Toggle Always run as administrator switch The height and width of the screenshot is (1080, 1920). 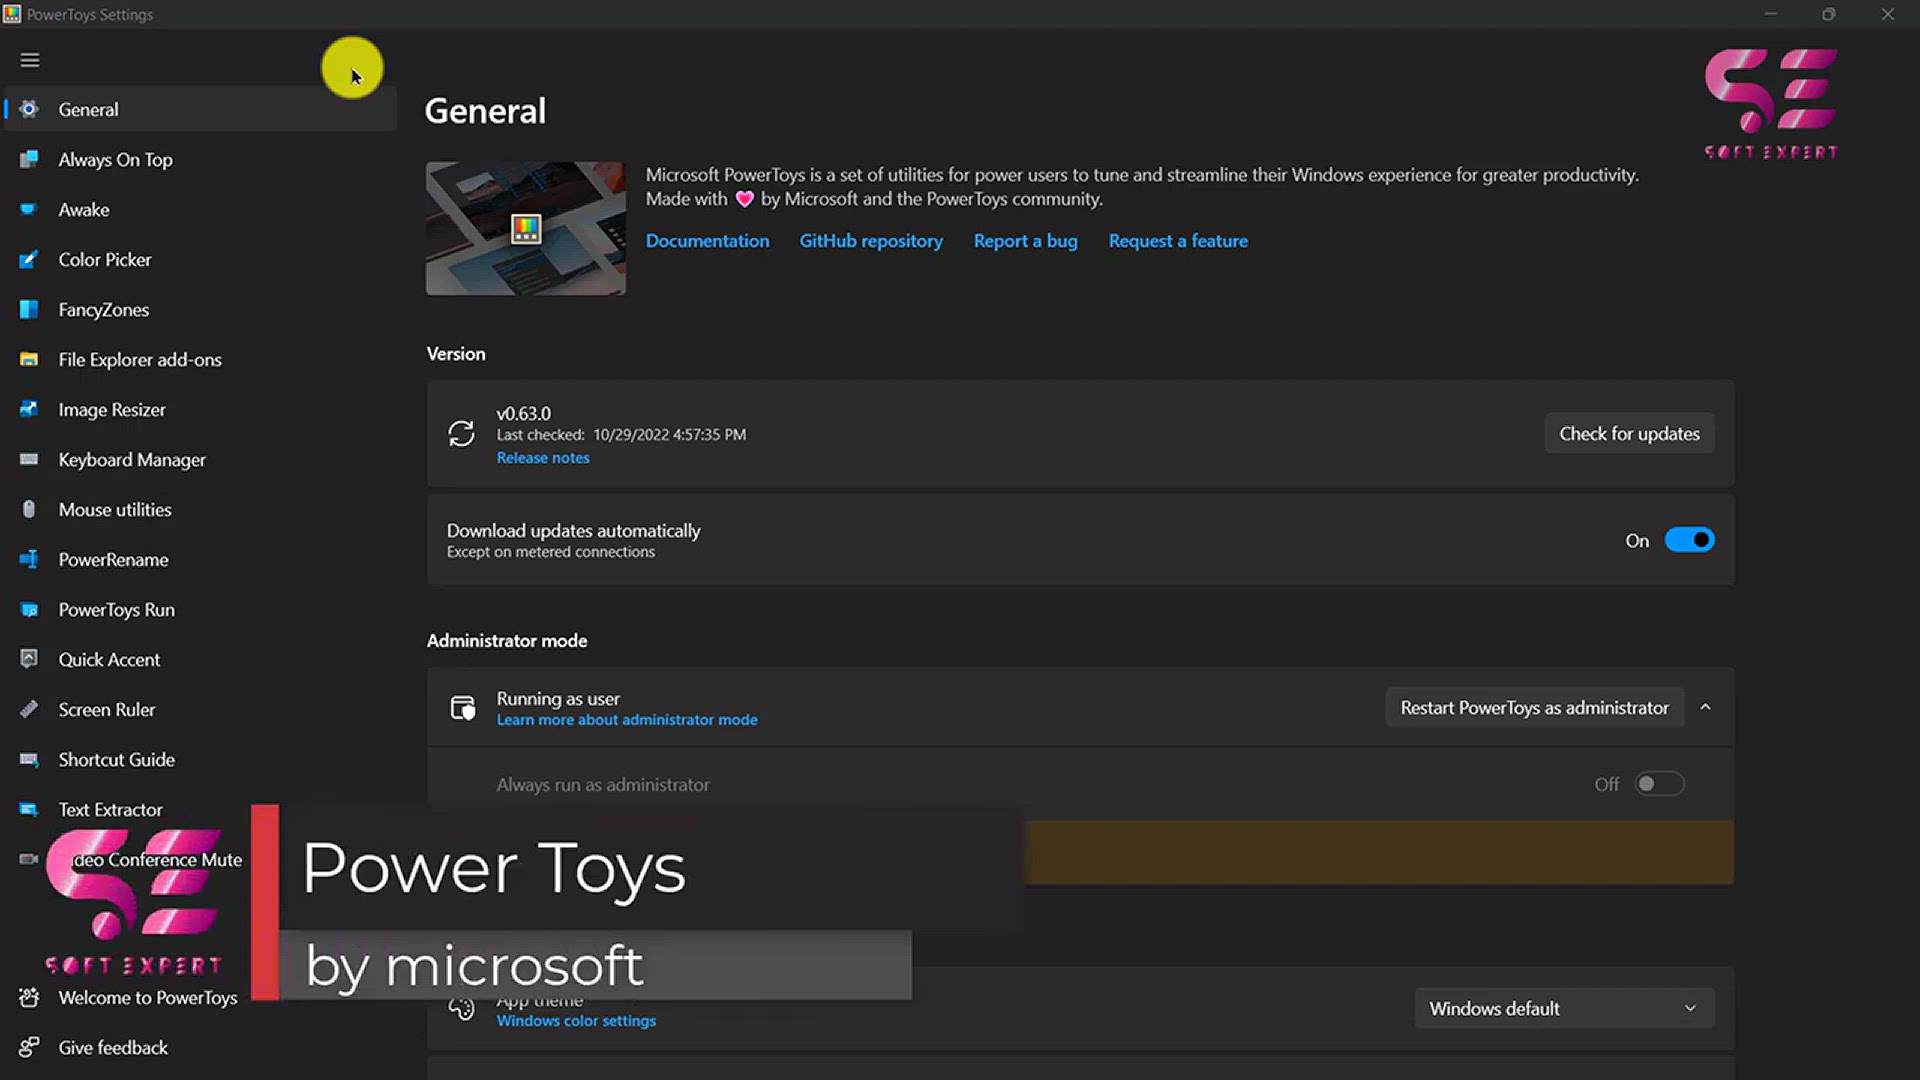[1659, 784]
